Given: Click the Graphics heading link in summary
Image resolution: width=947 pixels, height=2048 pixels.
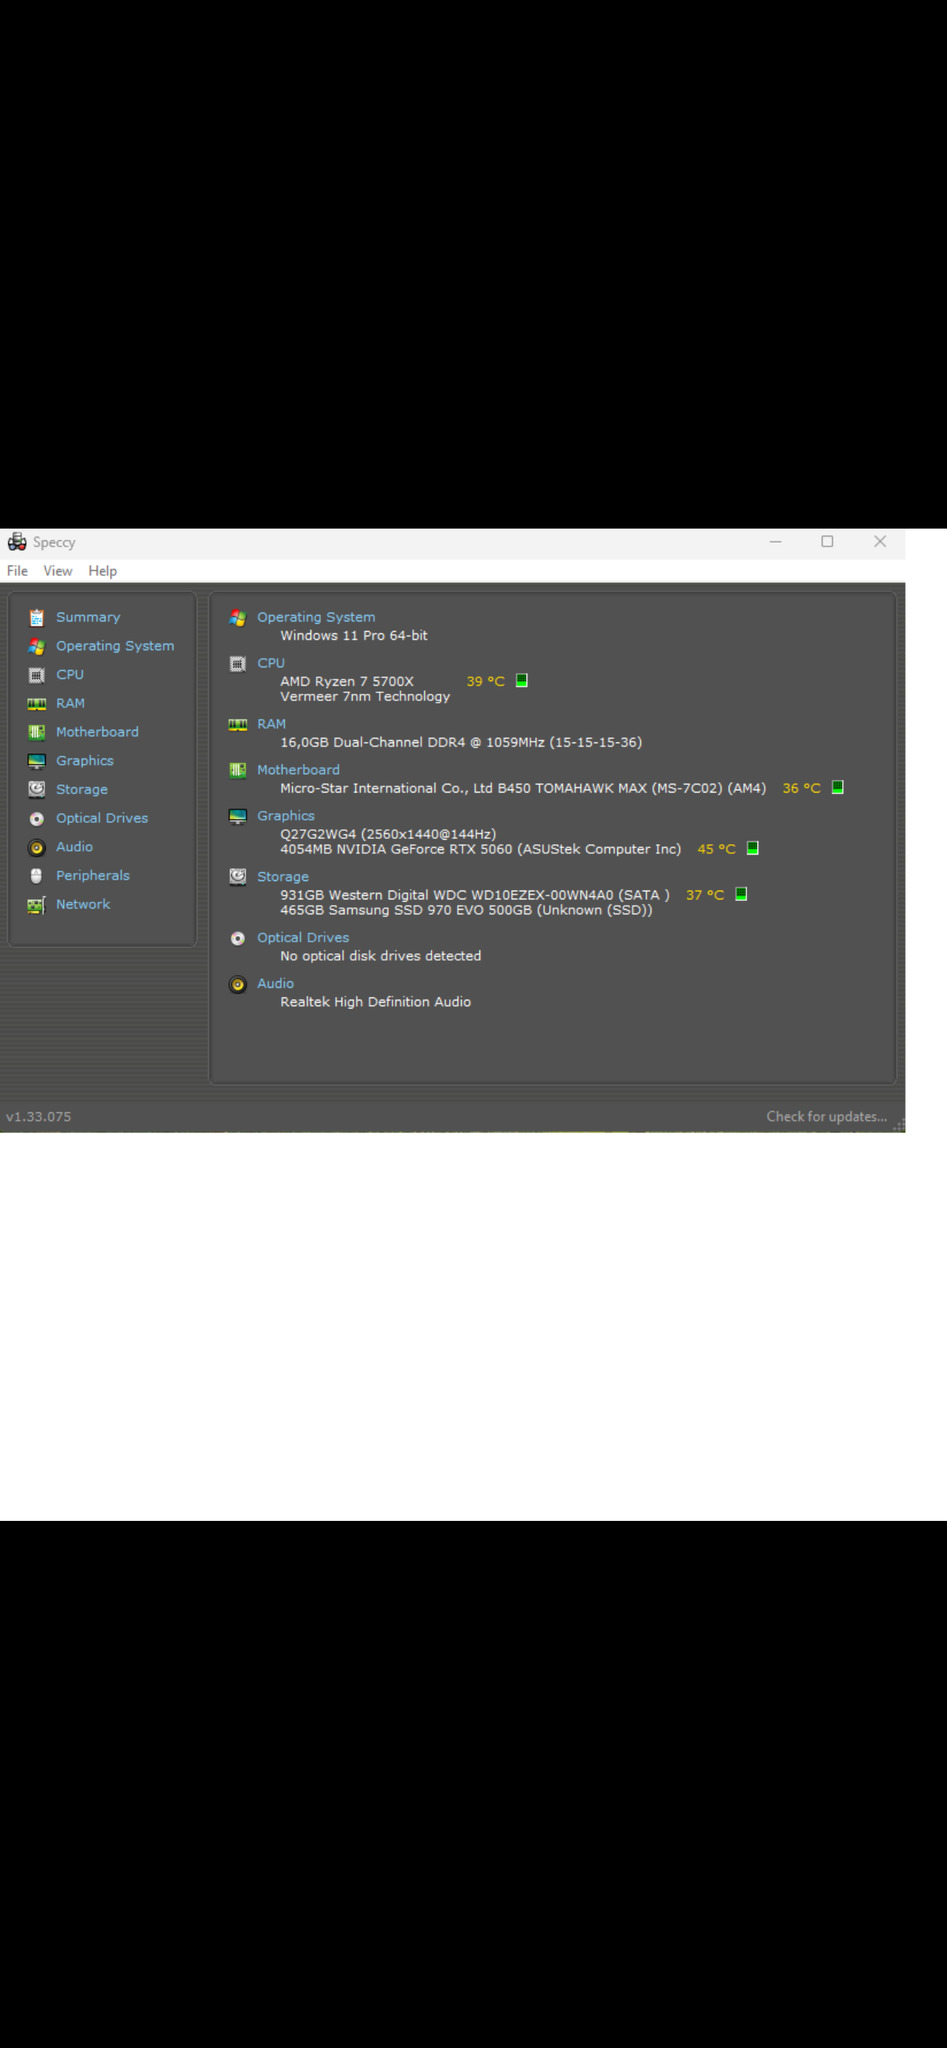Looking at the screenshot, I should coord(286,816).
